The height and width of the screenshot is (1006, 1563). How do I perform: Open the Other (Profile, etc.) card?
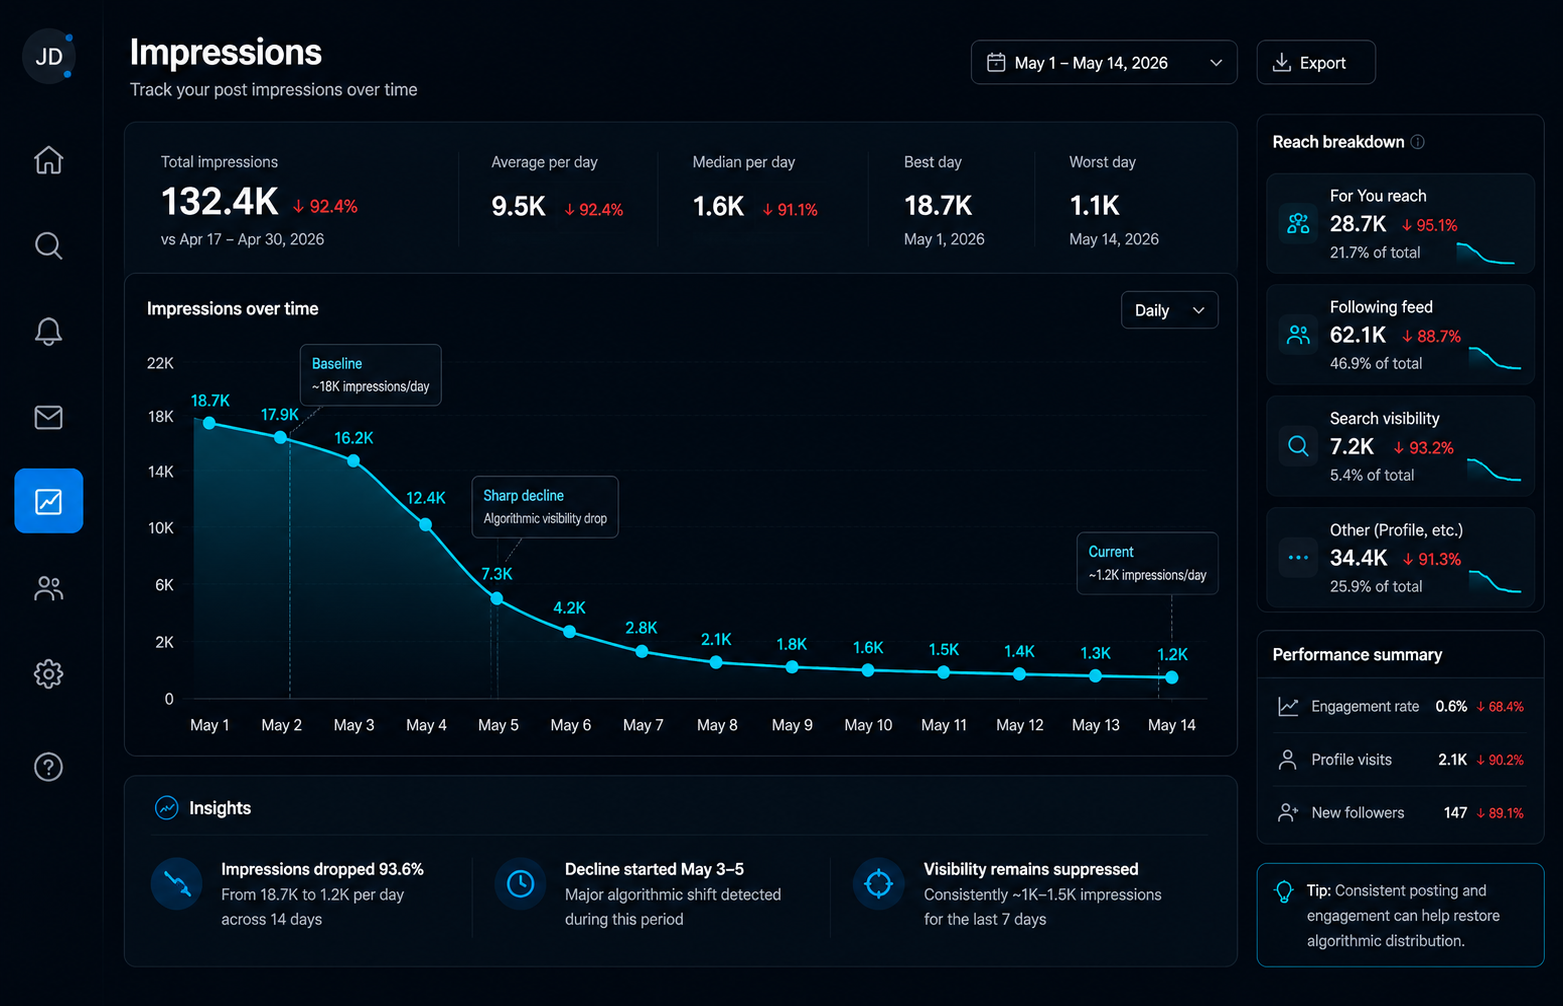[x=1400, y=557]
